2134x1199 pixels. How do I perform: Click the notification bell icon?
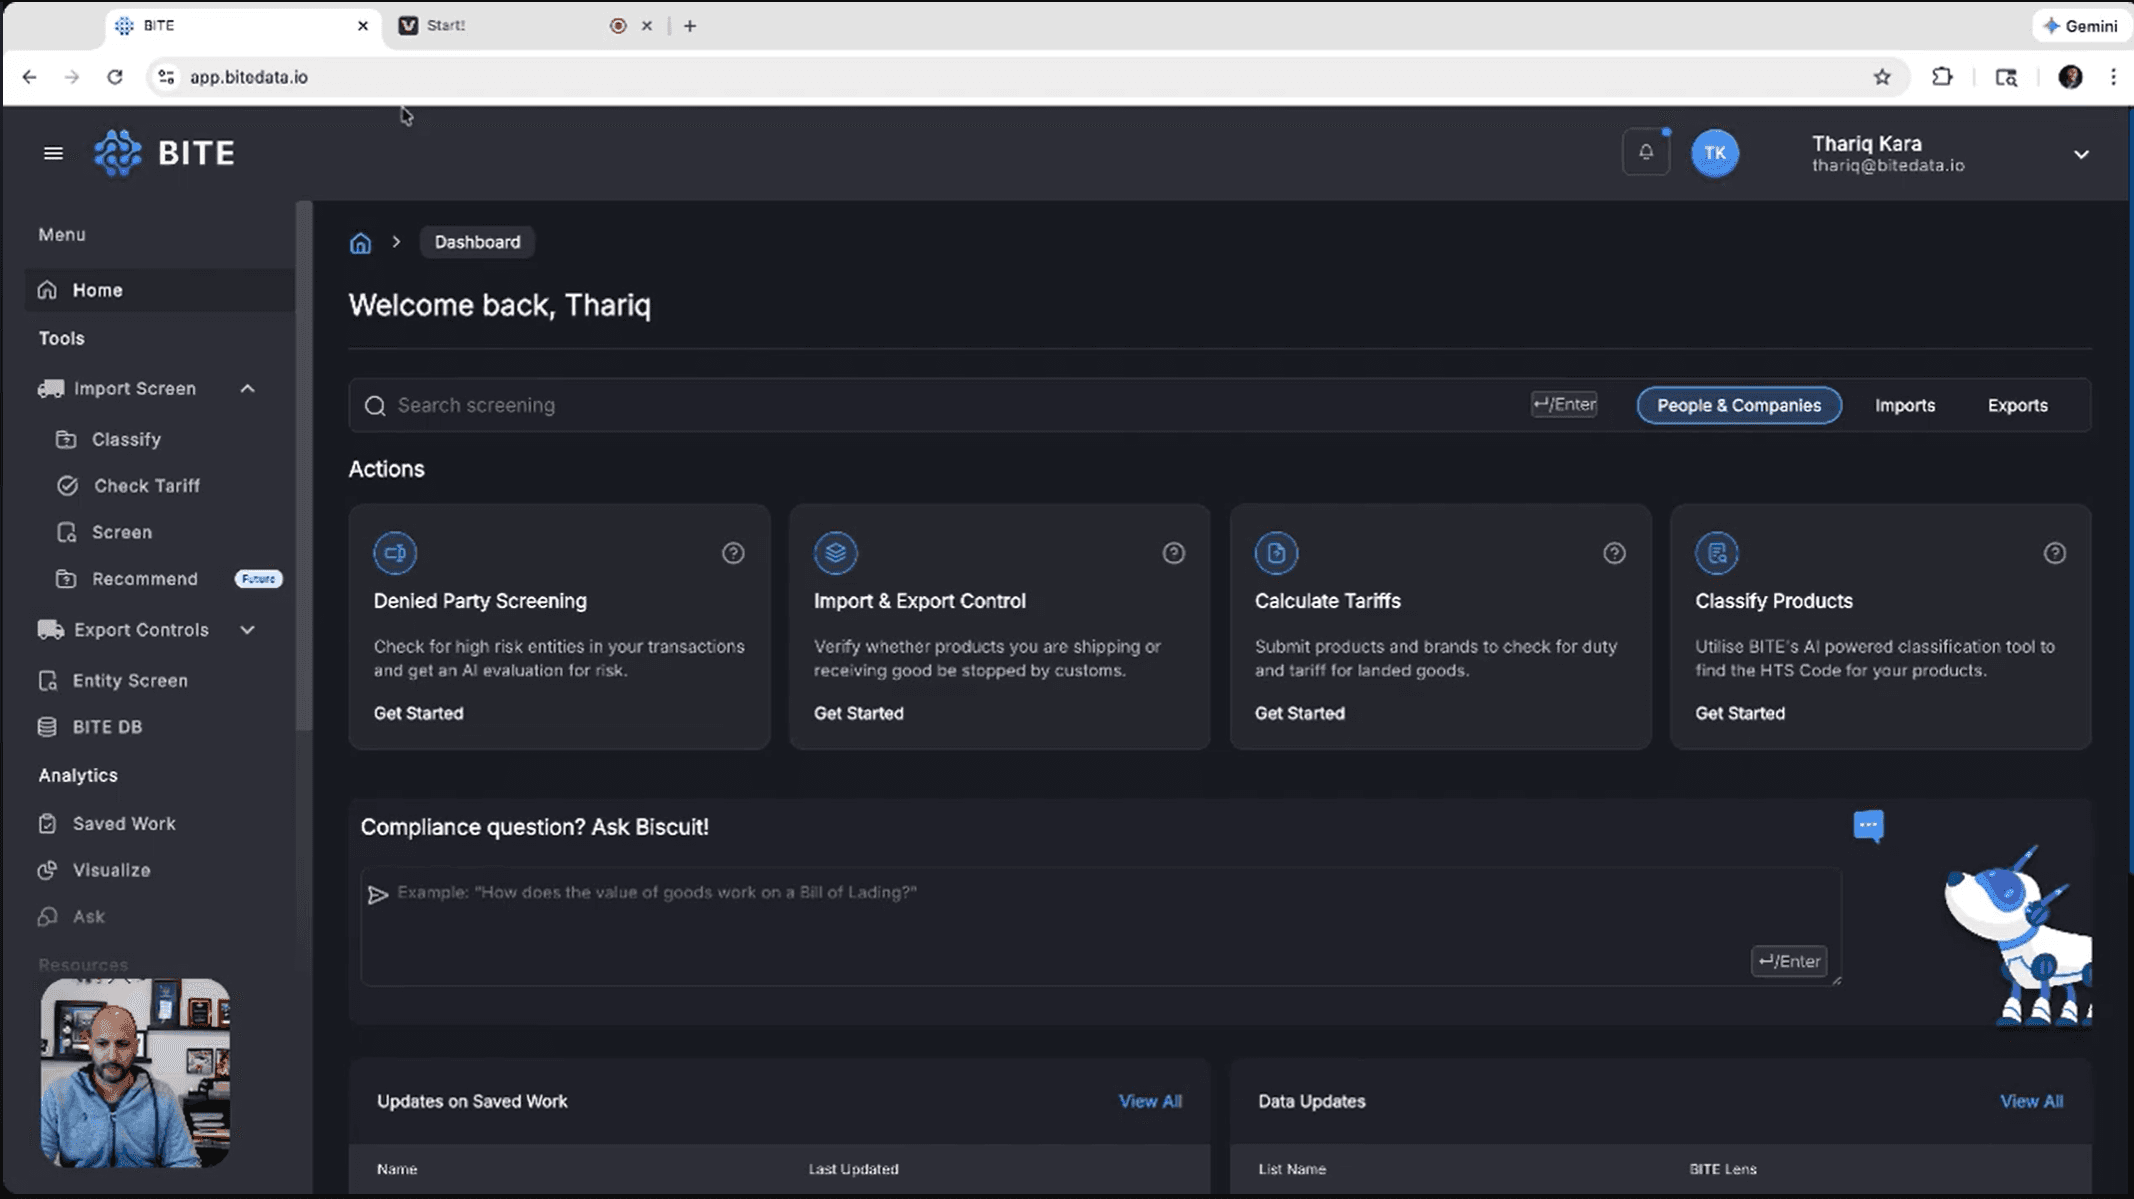tap(1646, 152)
